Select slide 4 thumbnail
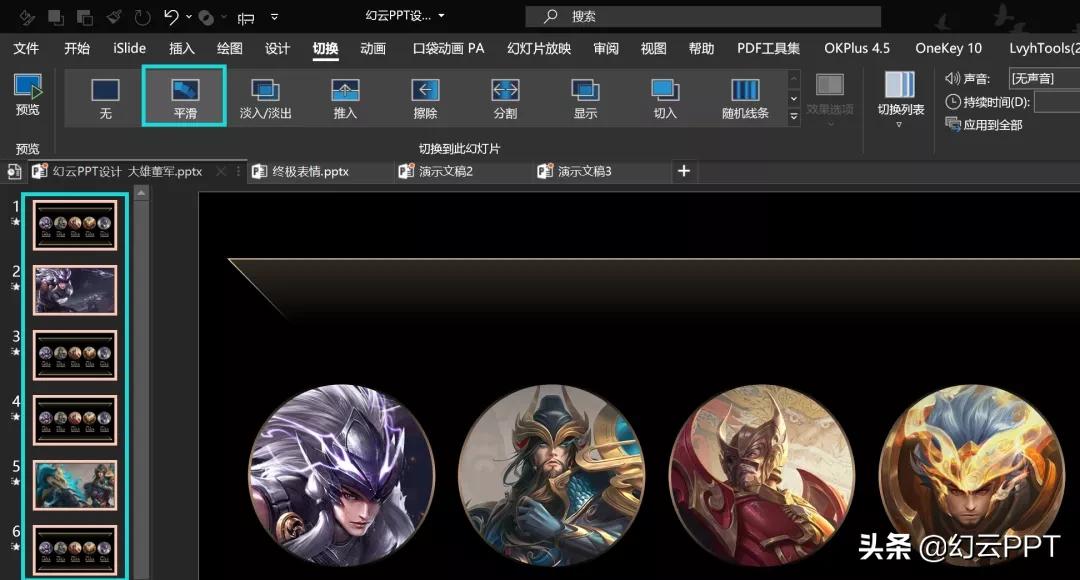 75,420
